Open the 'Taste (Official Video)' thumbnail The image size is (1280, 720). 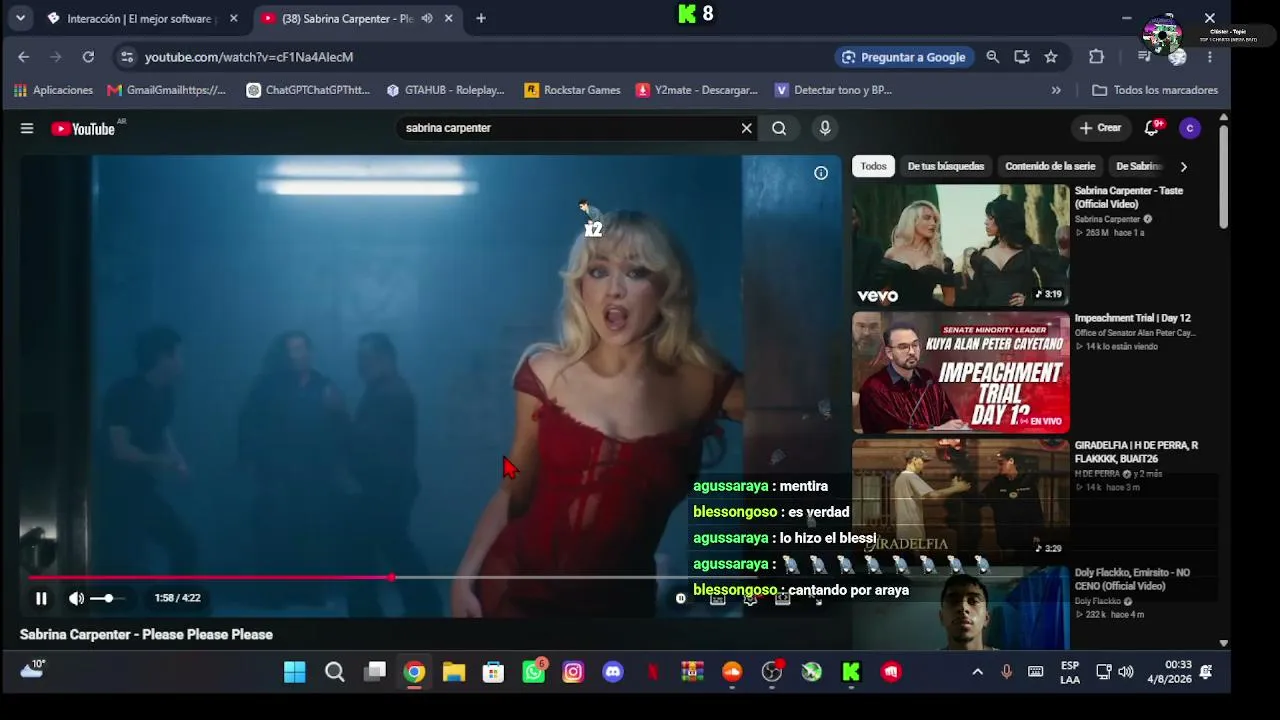961,245
